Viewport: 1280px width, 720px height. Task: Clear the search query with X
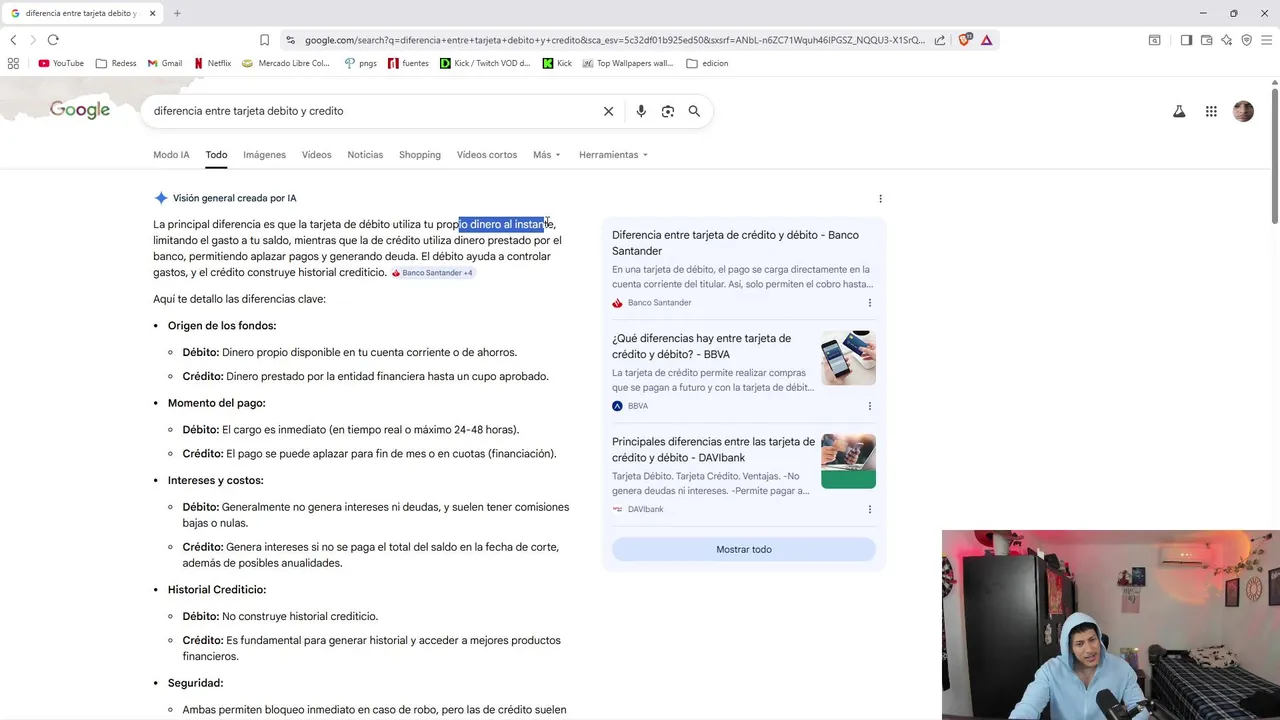pos(608,111)
